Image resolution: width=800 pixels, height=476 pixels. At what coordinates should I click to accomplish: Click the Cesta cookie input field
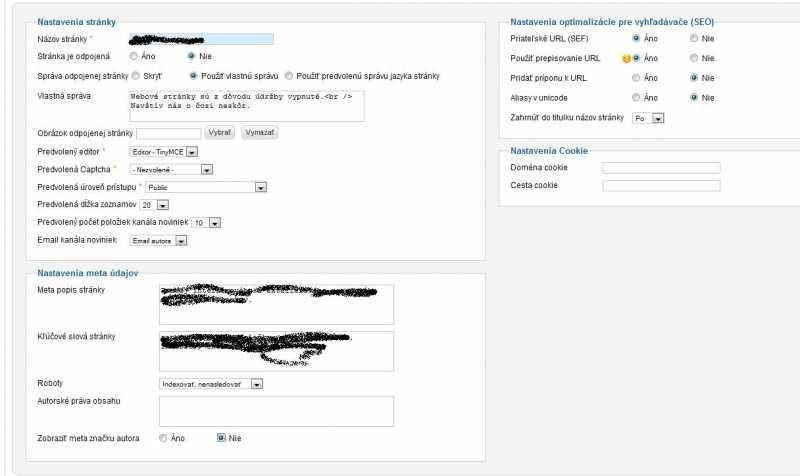[661, 185]
